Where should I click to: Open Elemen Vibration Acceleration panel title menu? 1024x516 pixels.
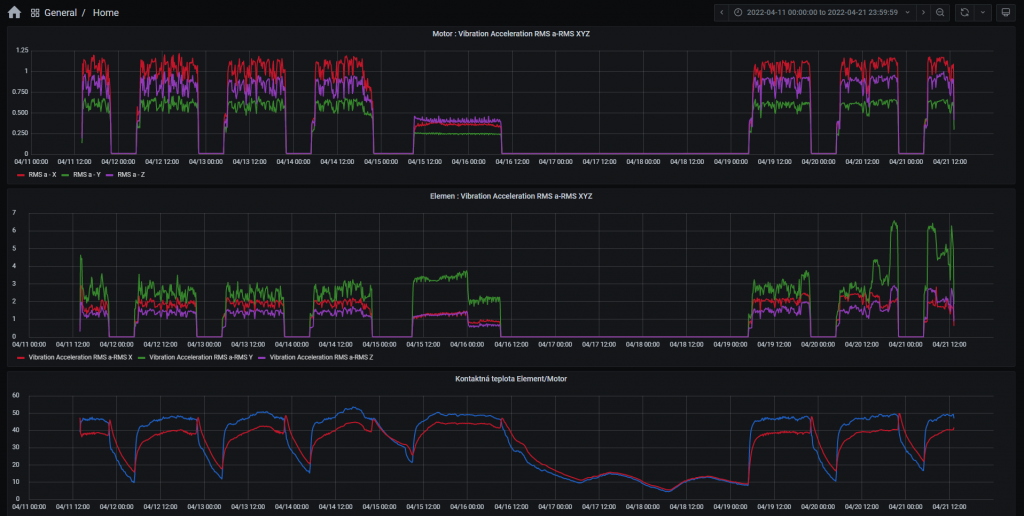pyautogui.click(x=511, y=196)
